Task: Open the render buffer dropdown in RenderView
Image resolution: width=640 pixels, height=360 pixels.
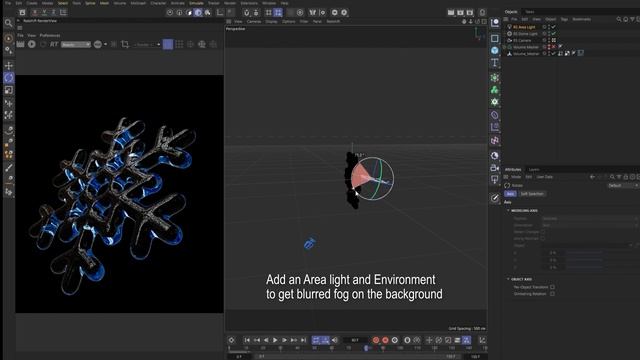Action: (76, 44)
